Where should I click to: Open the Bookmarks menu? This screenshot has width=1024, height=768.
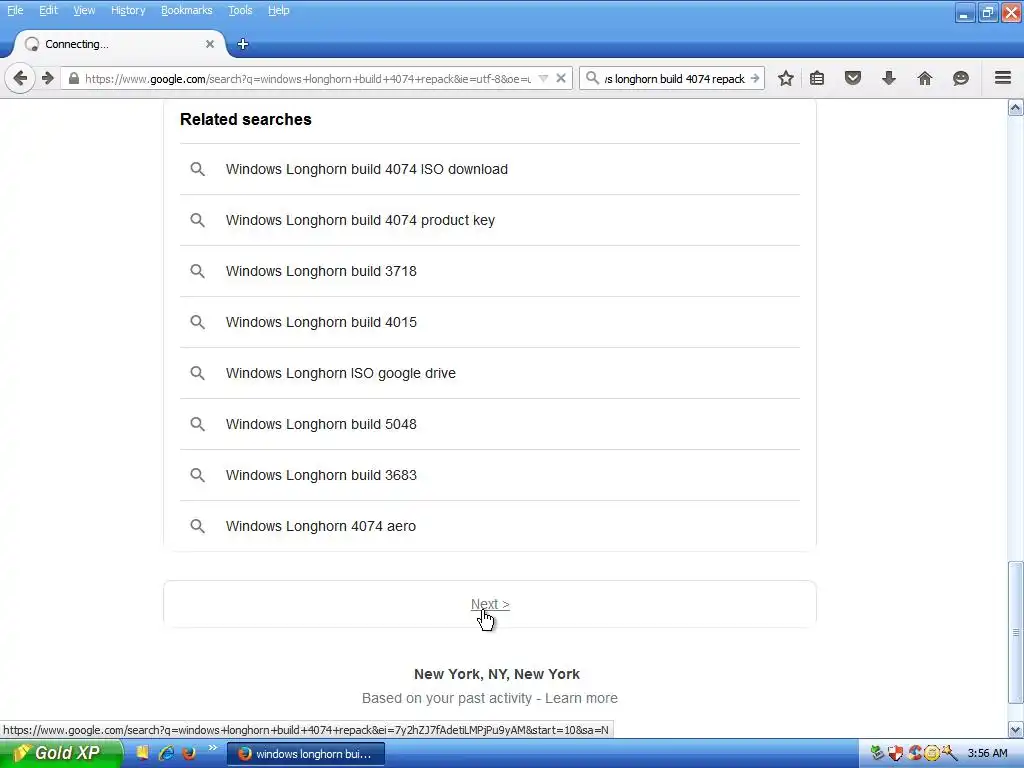click(186, 10)
